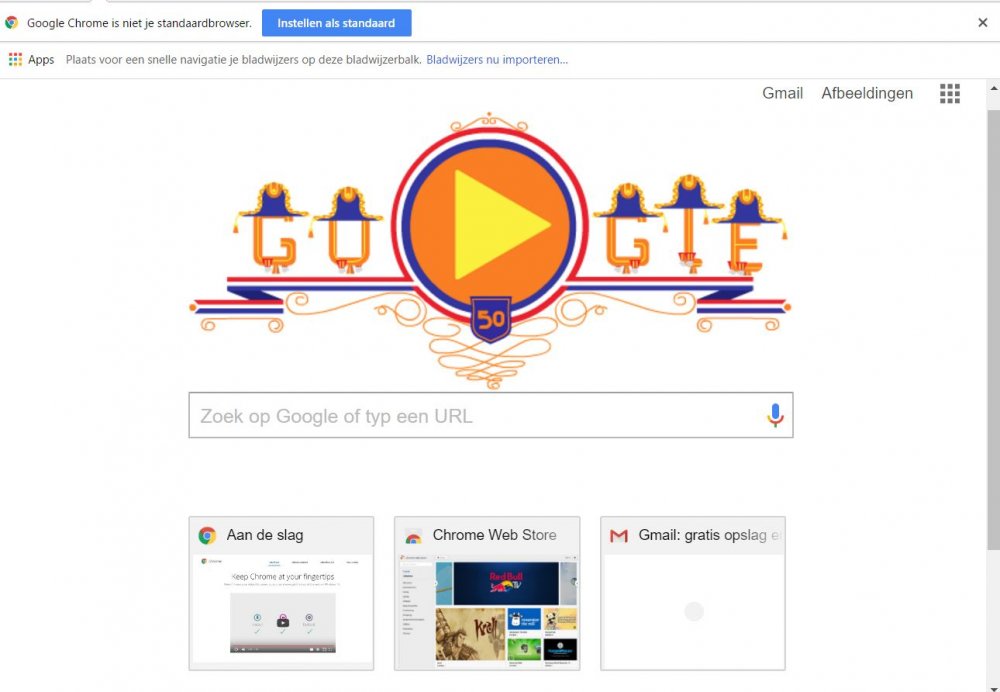This screenshot has height=692, width=1000.
Task: Open the Google apps grid icon
Action: pos(950,94)
